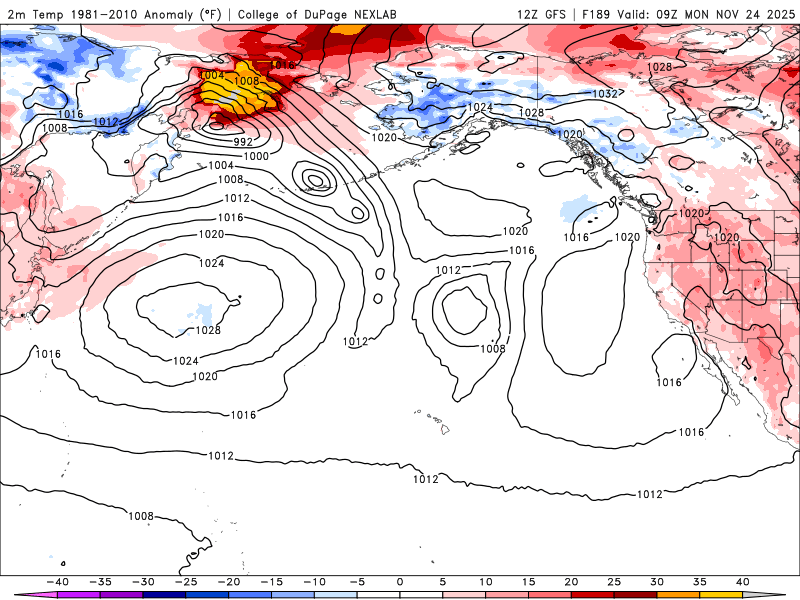Click the 1028 label inside the western Pacific high
This screenshot has height=600, width=800.
(208, 330)
